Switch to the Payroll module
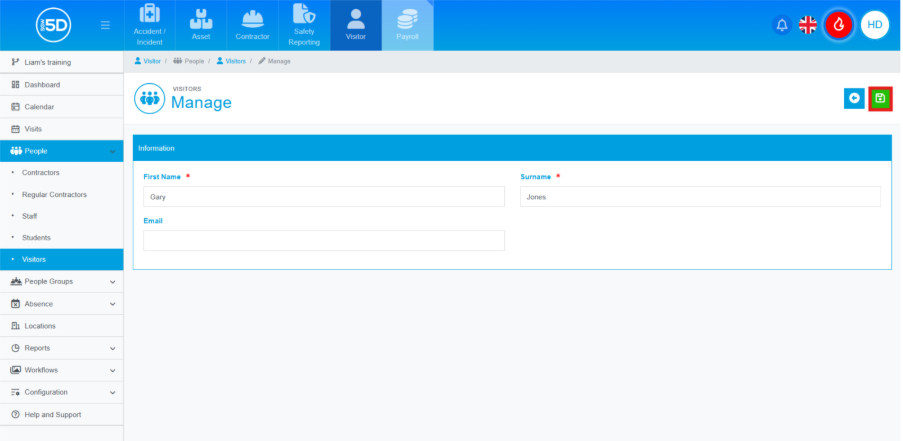 click(x=407, y=25)
